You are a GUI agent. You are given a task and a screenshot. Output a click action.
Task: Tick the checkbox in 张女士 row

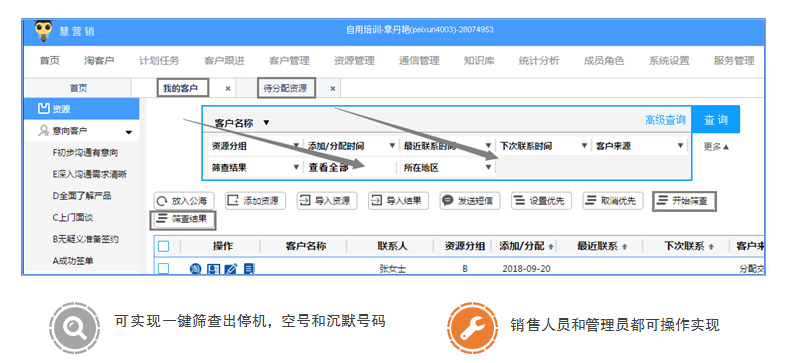click(163, 268)
